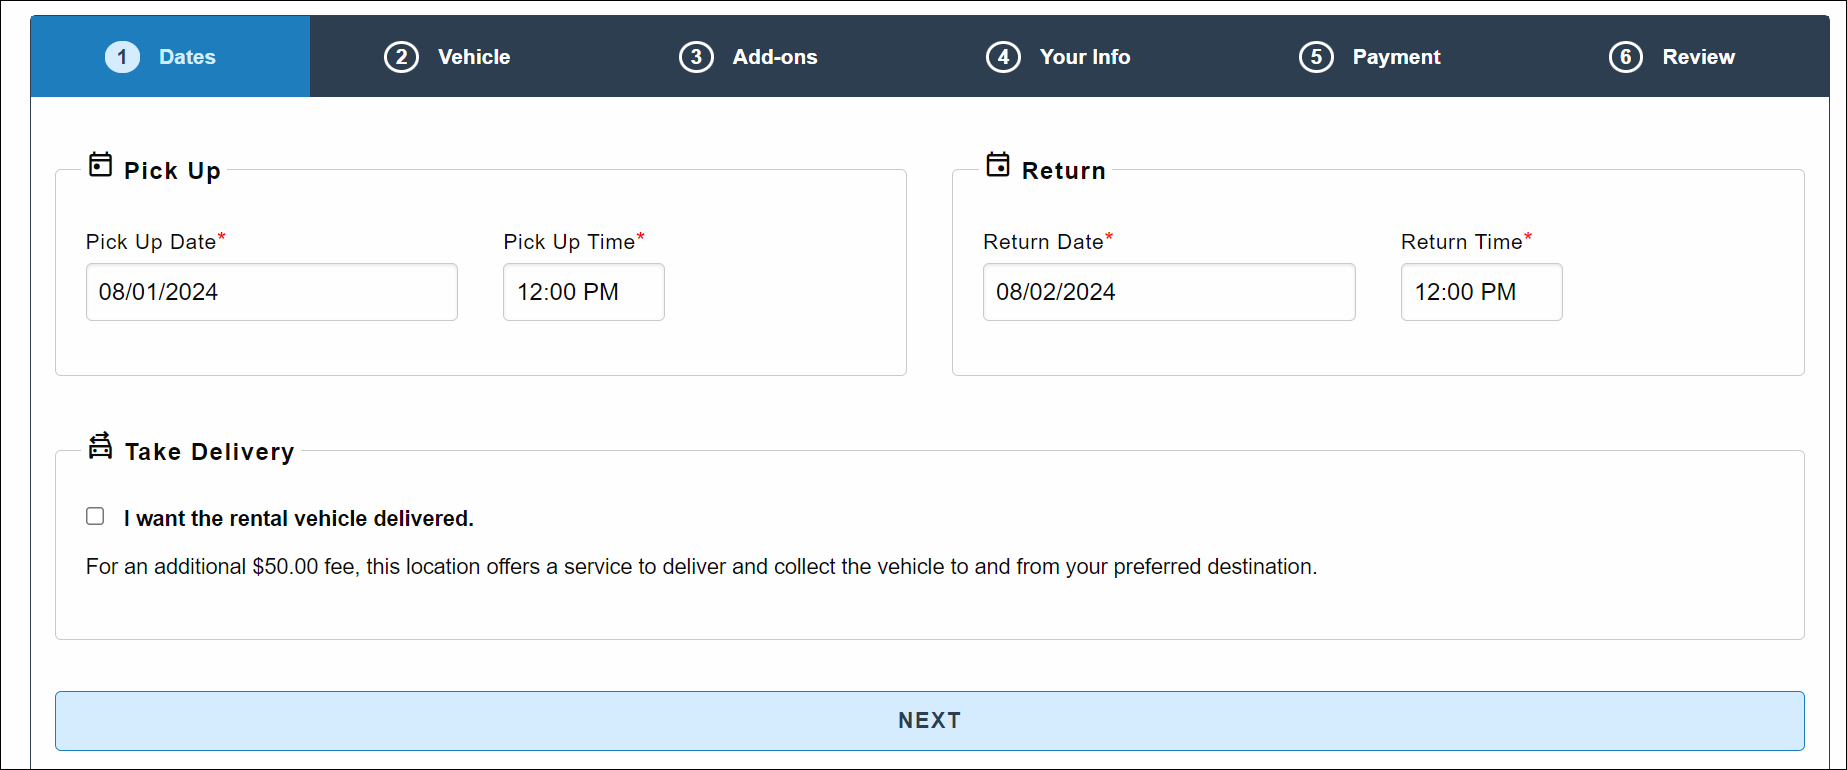Enable the rental vehicle delivered checkbox

pyautogui.click(x=95, y=517)
